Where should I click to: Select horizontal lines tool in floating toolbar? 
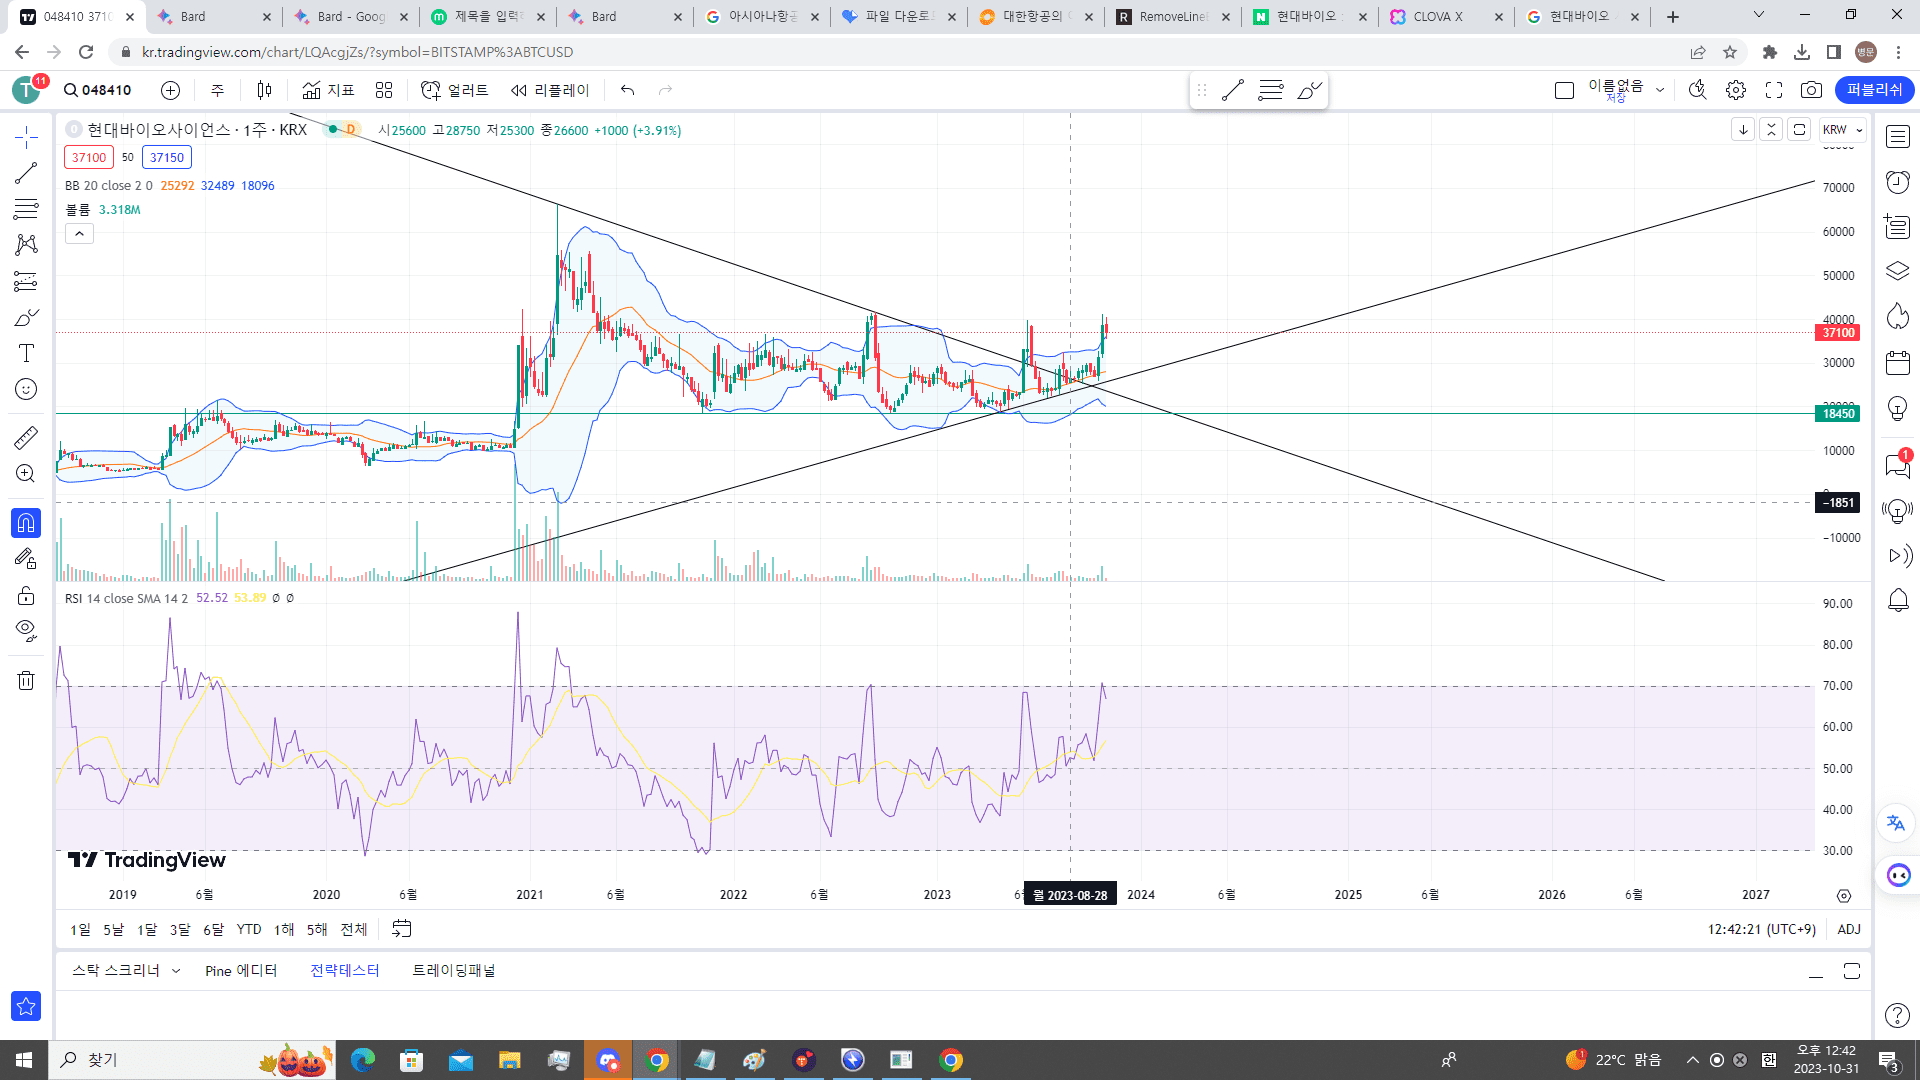click(1271, 91)
